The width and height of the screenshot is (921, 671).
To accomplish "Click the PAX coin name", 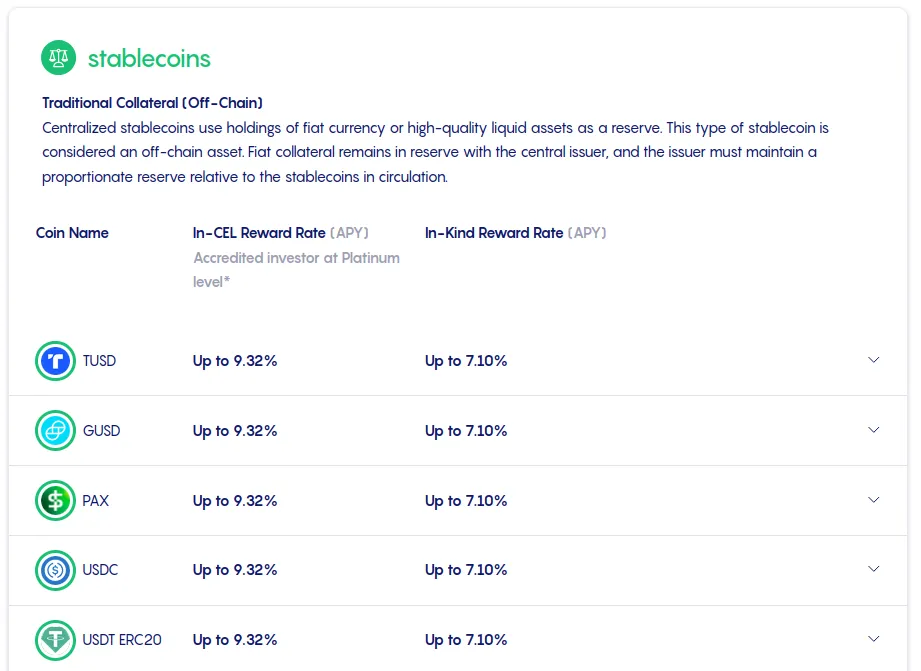I will [x=95, y=501].
